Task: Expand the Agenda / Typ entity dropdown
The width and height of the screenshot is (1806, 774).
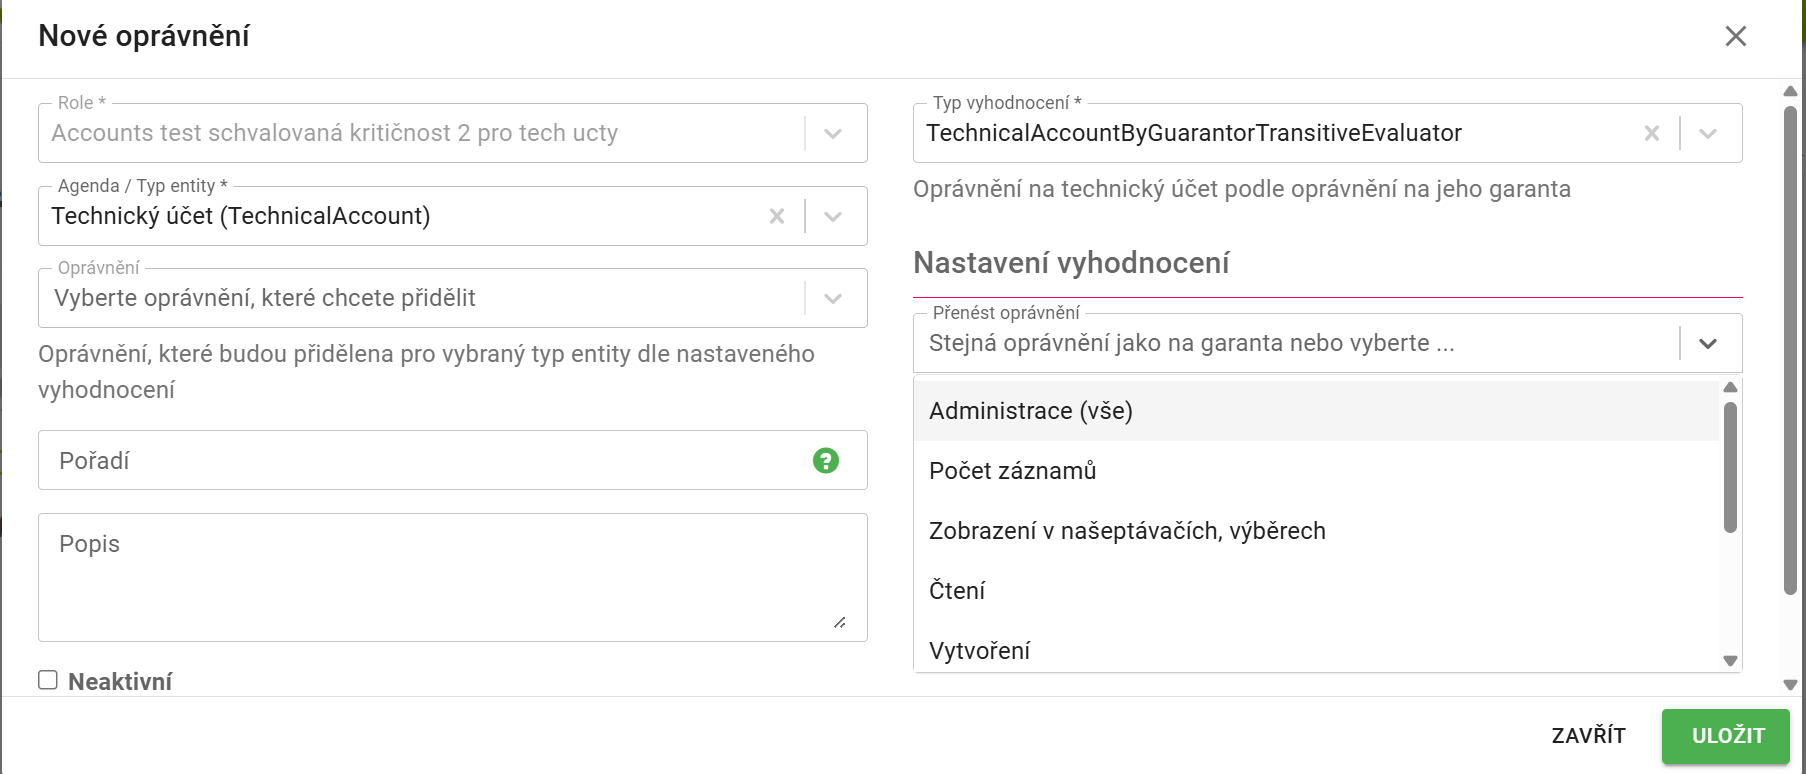Action: click(x=833, y=216)
